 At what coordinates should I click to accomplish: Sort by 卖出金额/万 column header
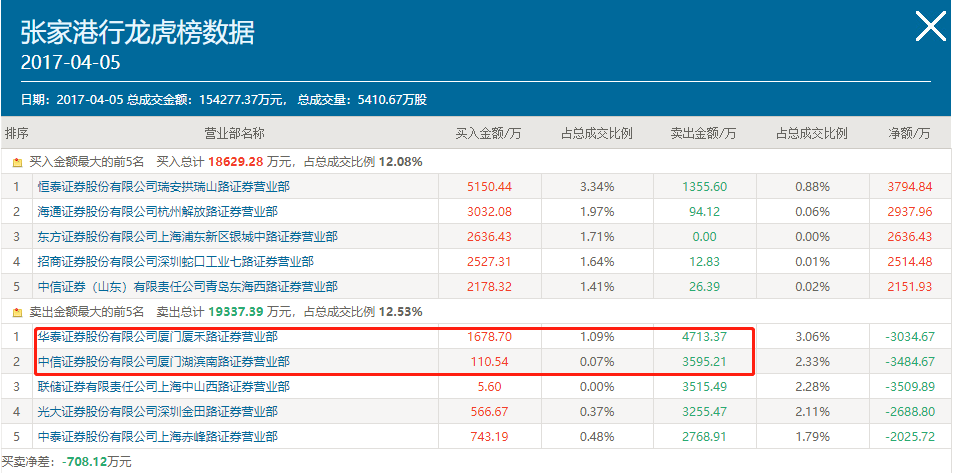[703, 134]
